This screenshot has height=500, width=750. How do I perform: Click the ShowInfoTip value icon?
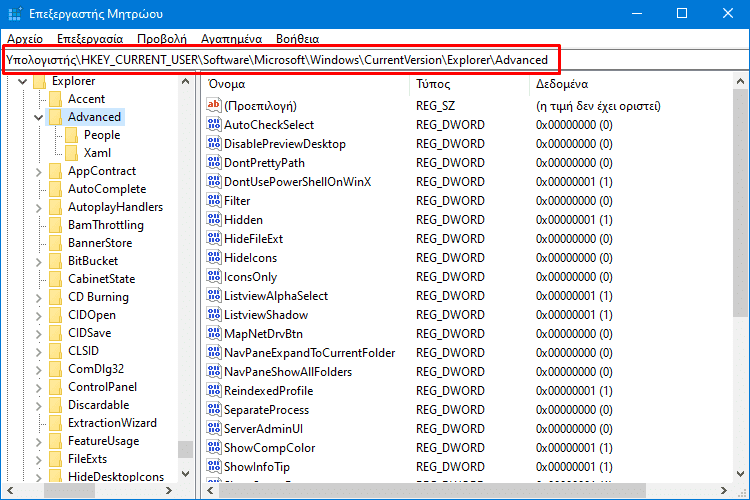(x=213, y=466)
